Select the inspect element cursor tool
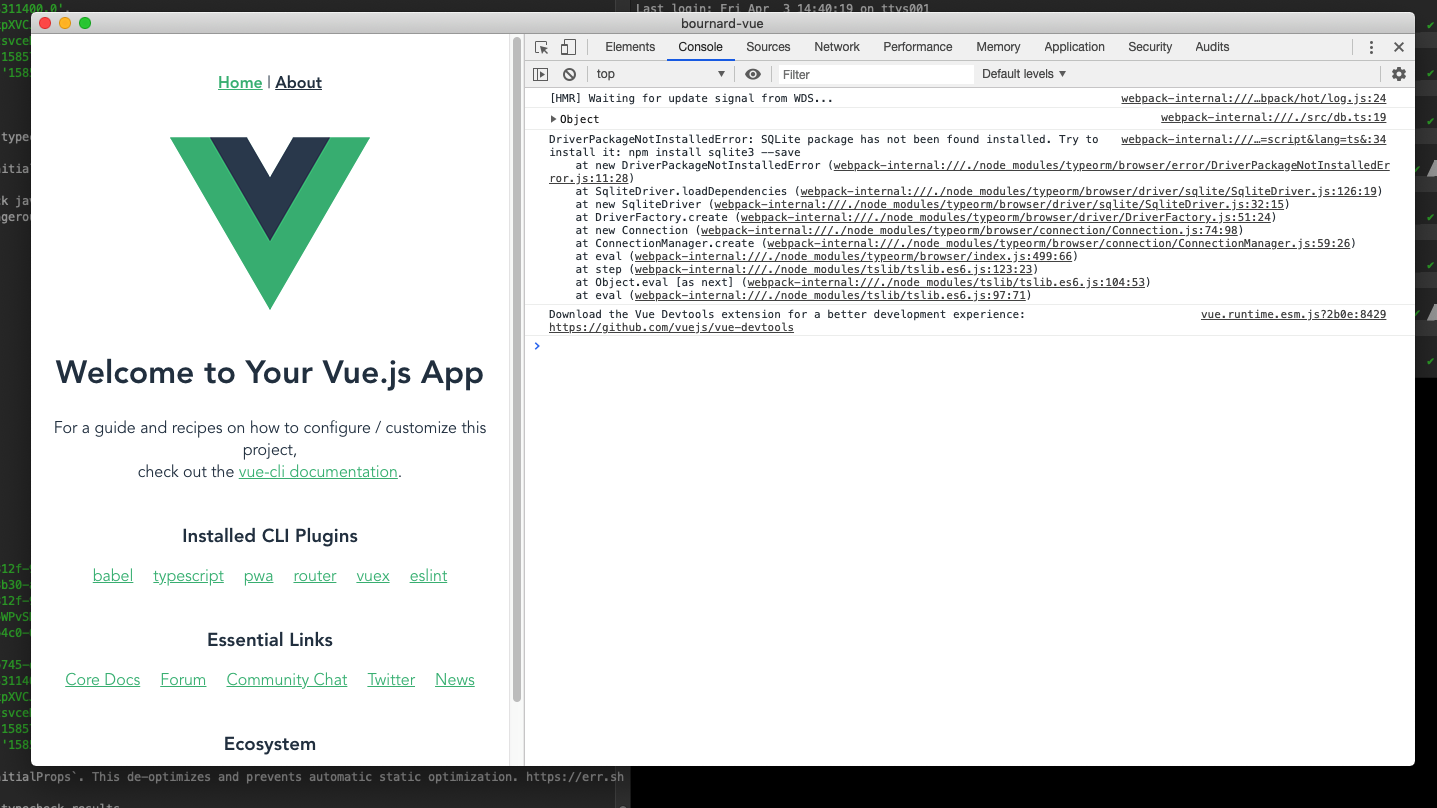The width and height of the screenshot is (1437, 808). click(x=541, y=46)
